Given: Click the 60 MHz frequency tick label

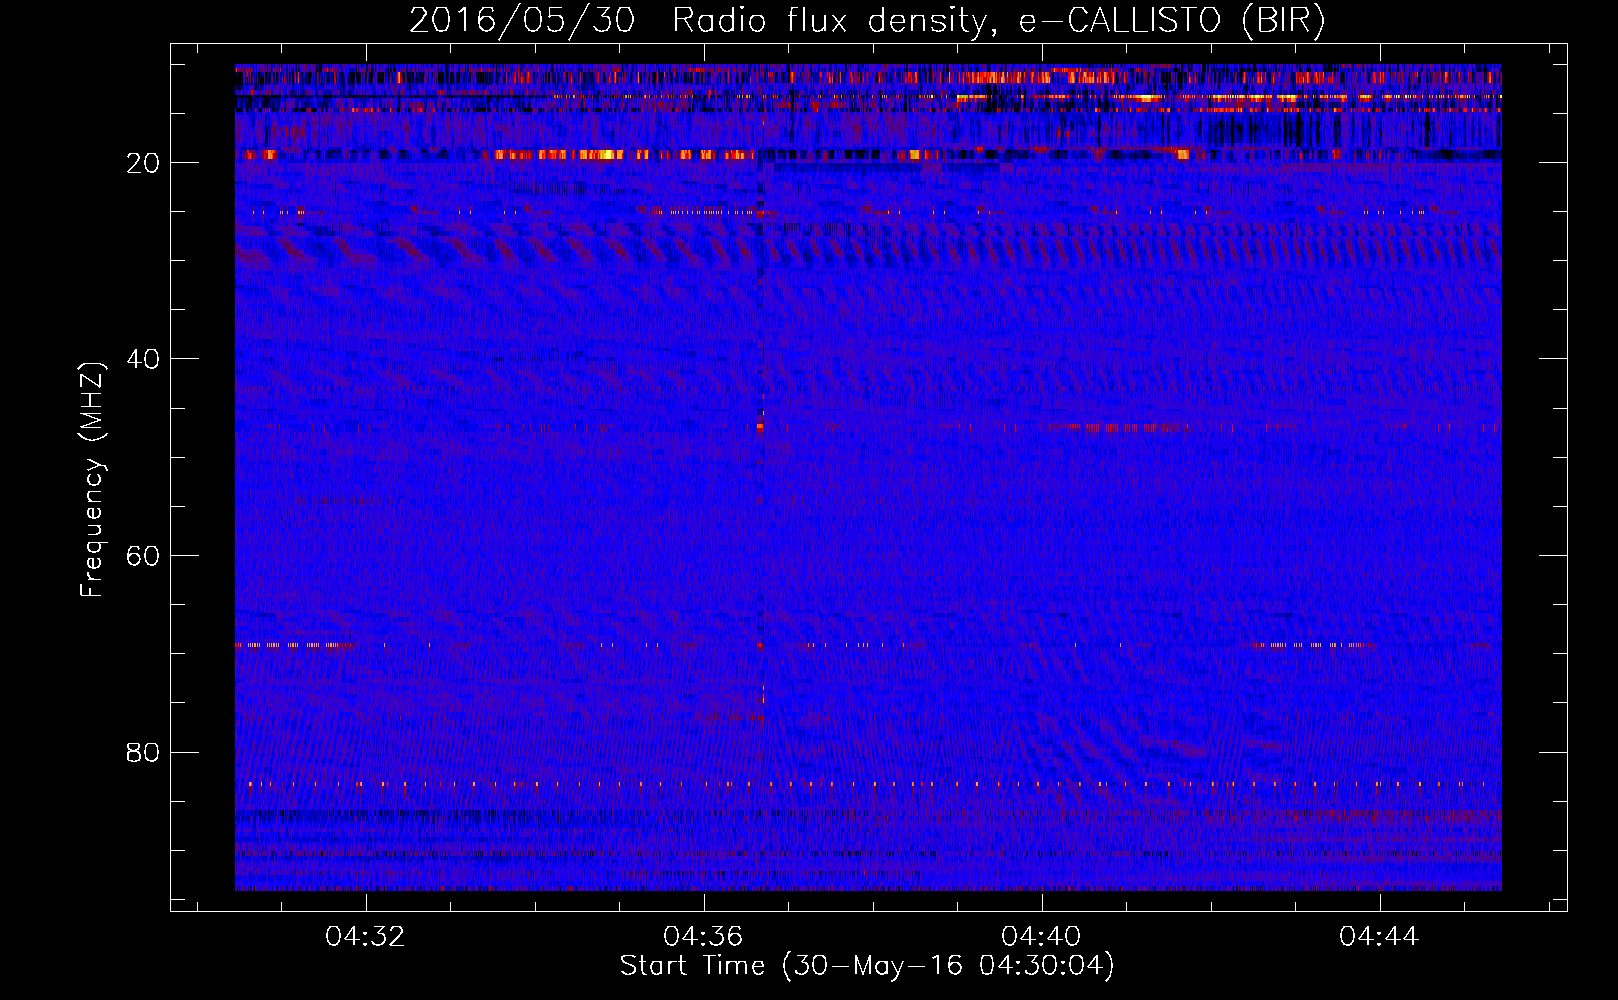Looking at the screenshot, I should (x=144, y=556).
